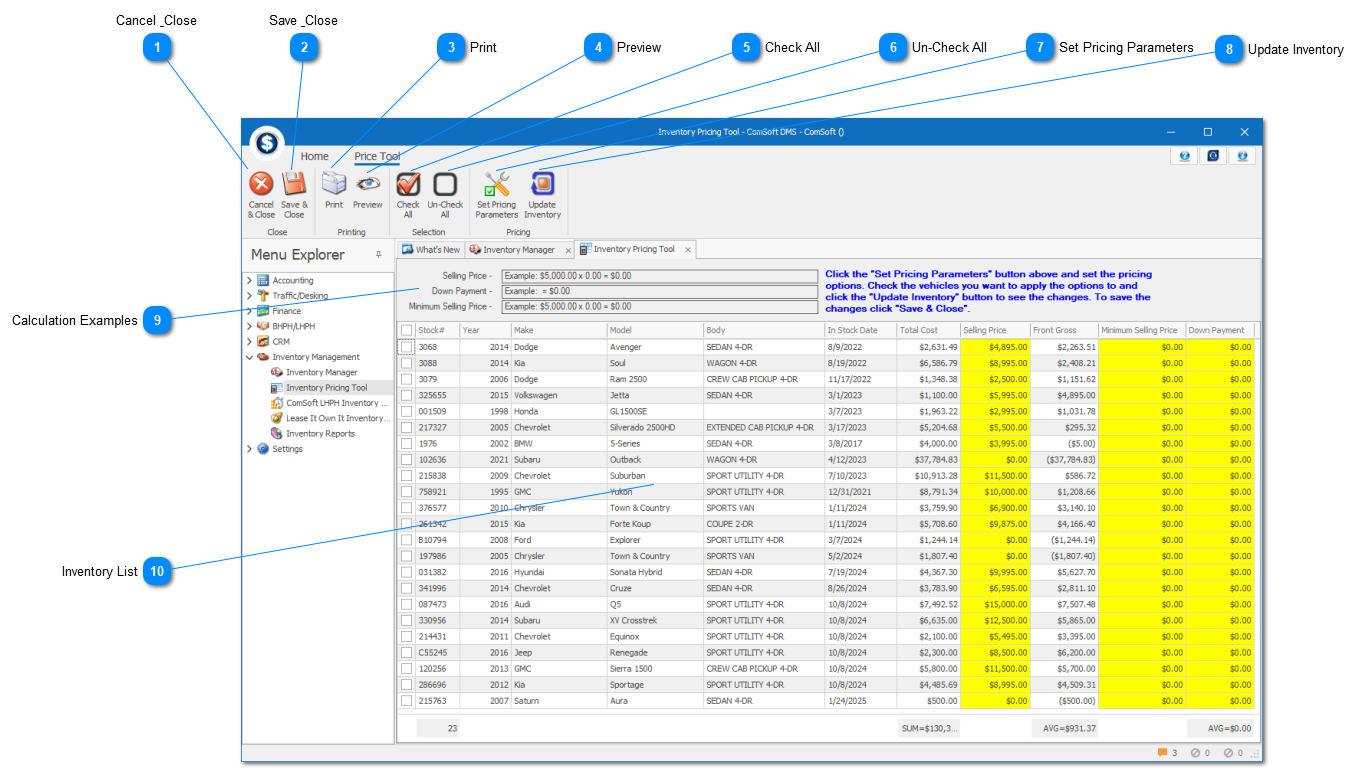Sort by the Selling Price header
Screen dimensions: 1360x771
994,330
